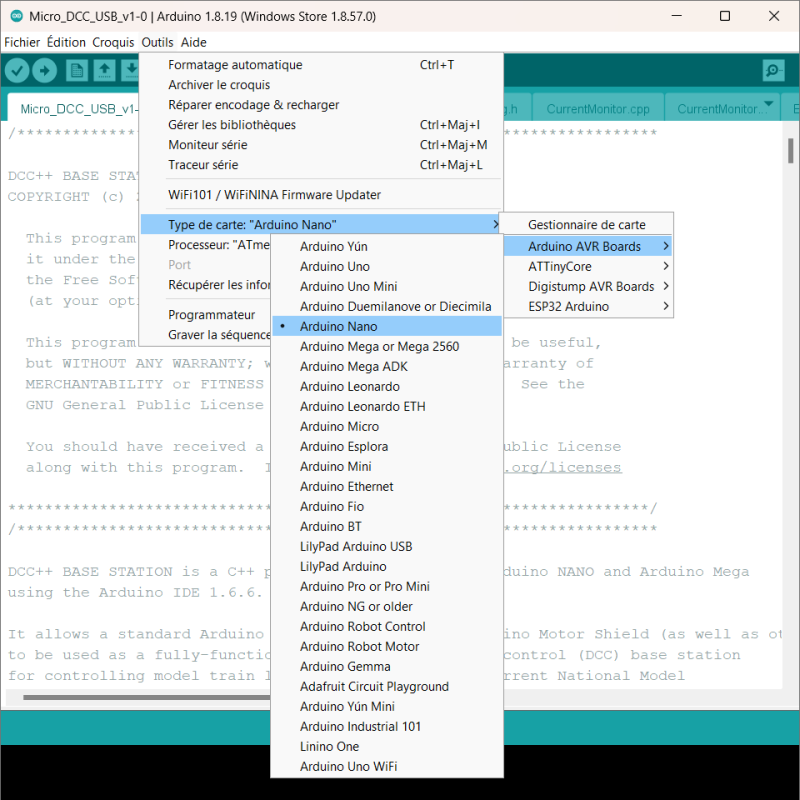This screenshot has height=800, width=800.
Task: Open the Croquis menu
Action: 113,42
